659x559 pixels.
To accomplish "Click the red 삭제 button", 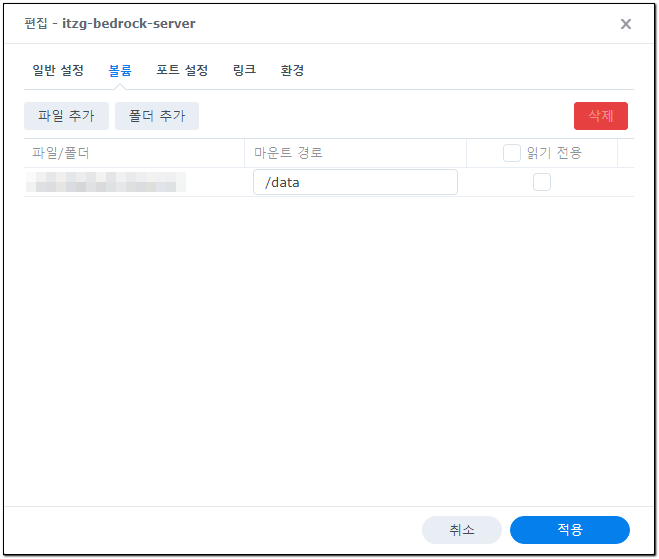I will (x=601, y=116).
